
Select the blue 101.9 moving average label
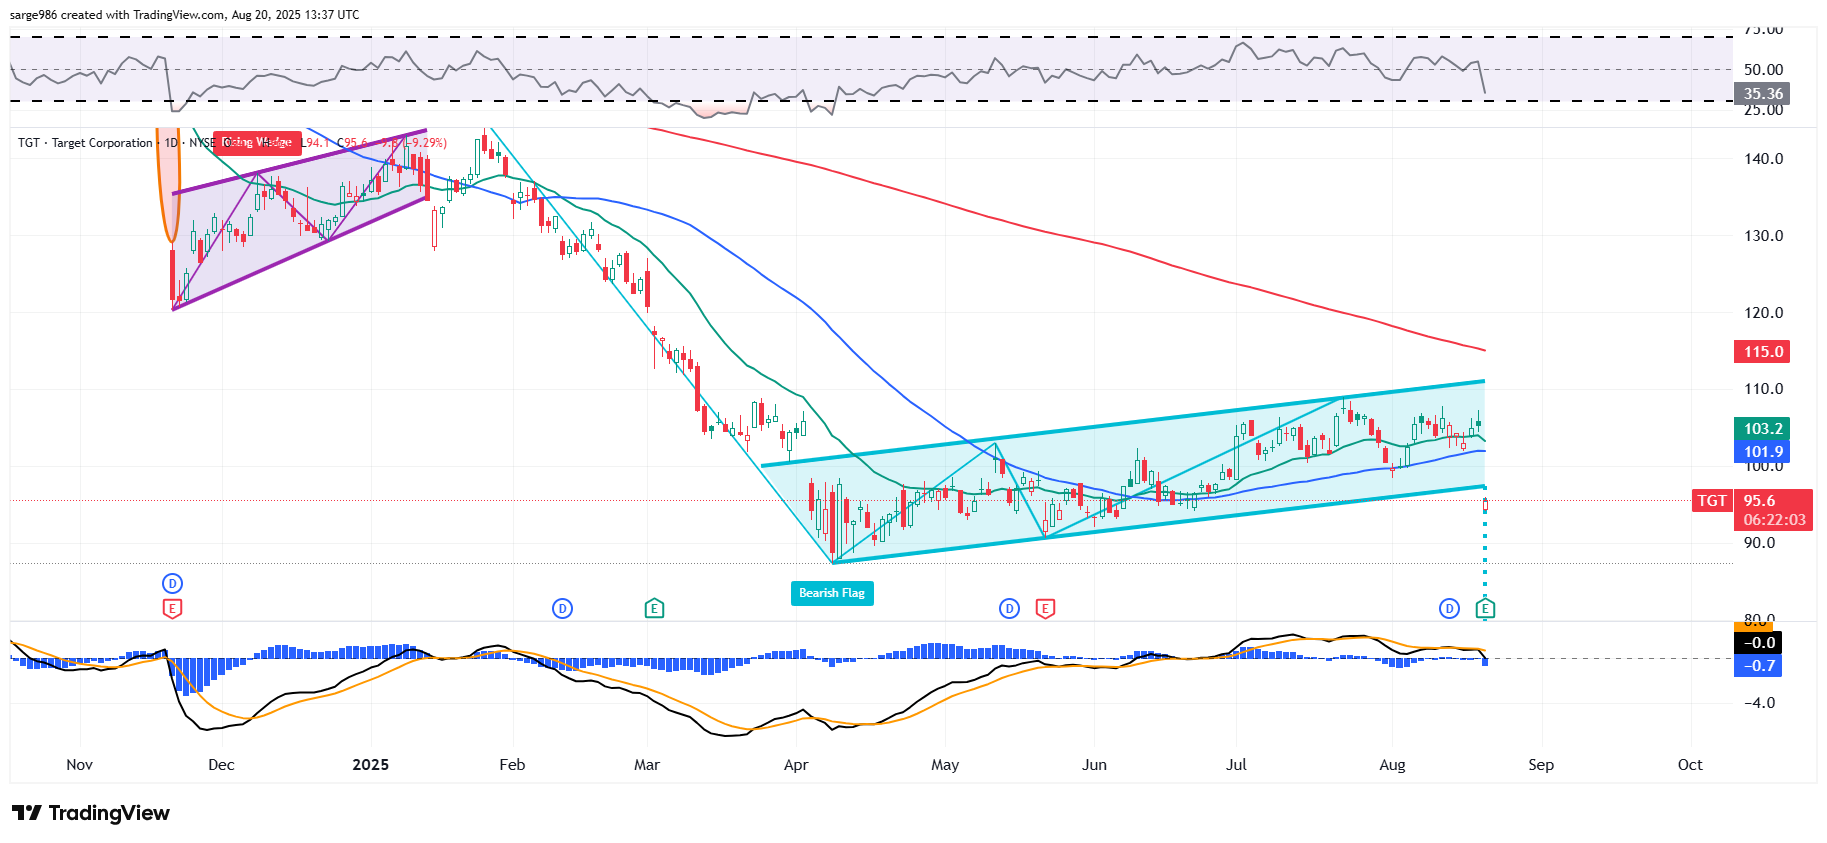[x=1762, y=452]
